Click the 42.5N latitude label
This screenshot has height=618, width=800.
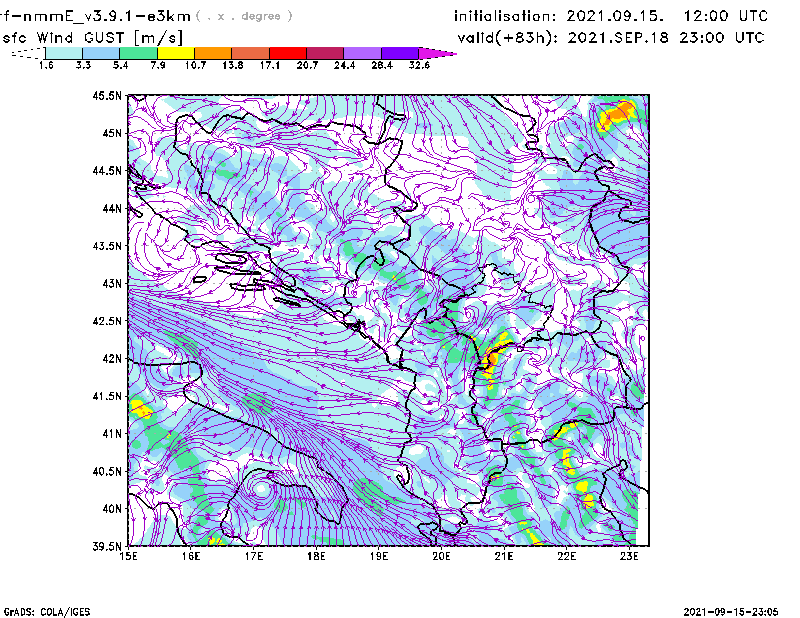[x=107, y=321]
